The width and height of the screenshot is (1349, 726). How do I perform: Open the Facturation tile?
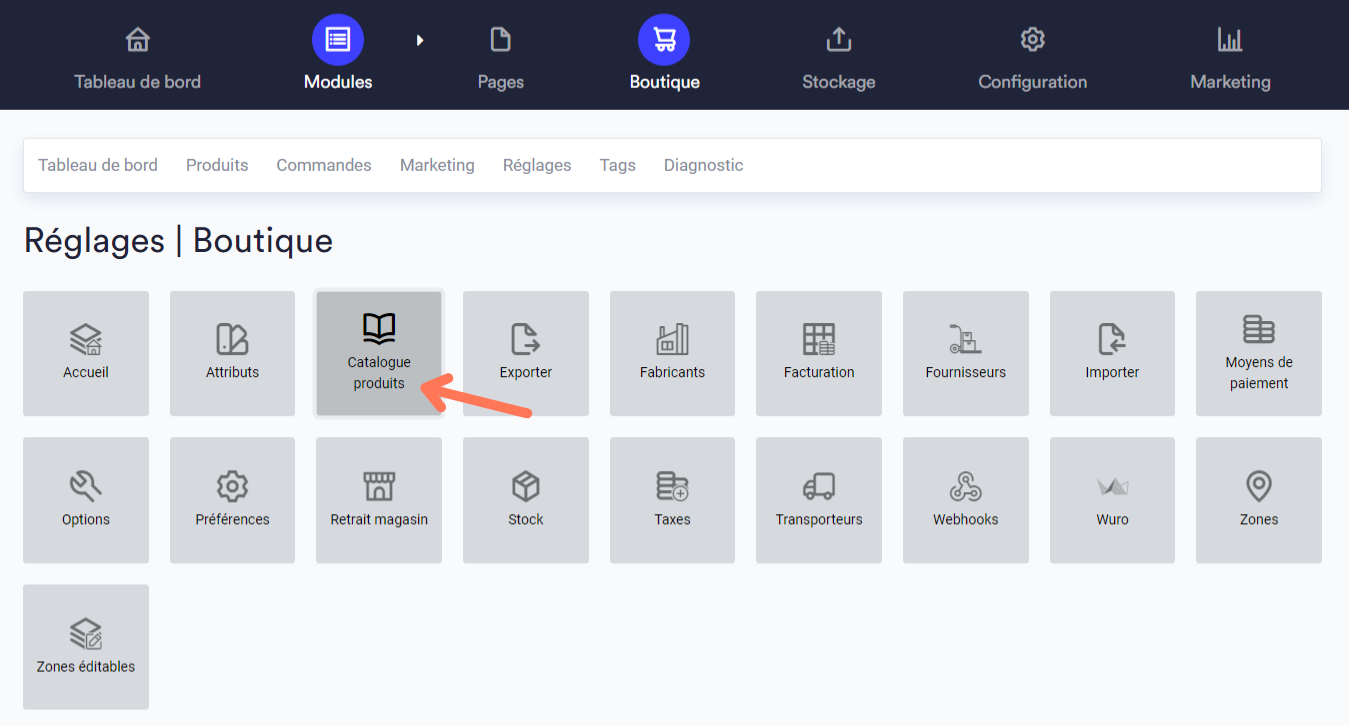(819, 353)
